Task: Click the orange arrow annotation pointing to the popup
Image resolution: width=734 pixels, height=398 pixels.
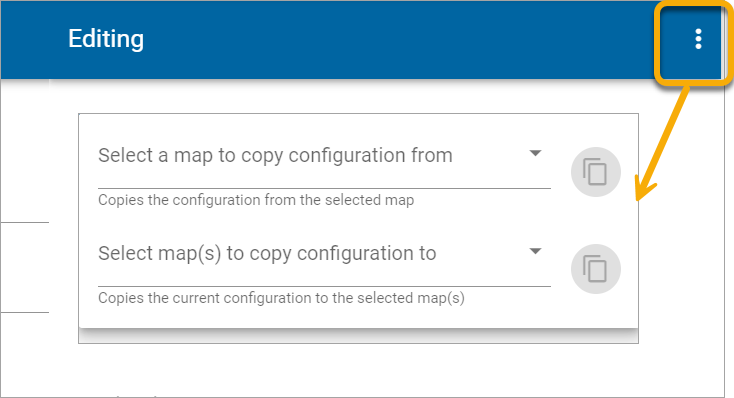Action: point(660,142)
